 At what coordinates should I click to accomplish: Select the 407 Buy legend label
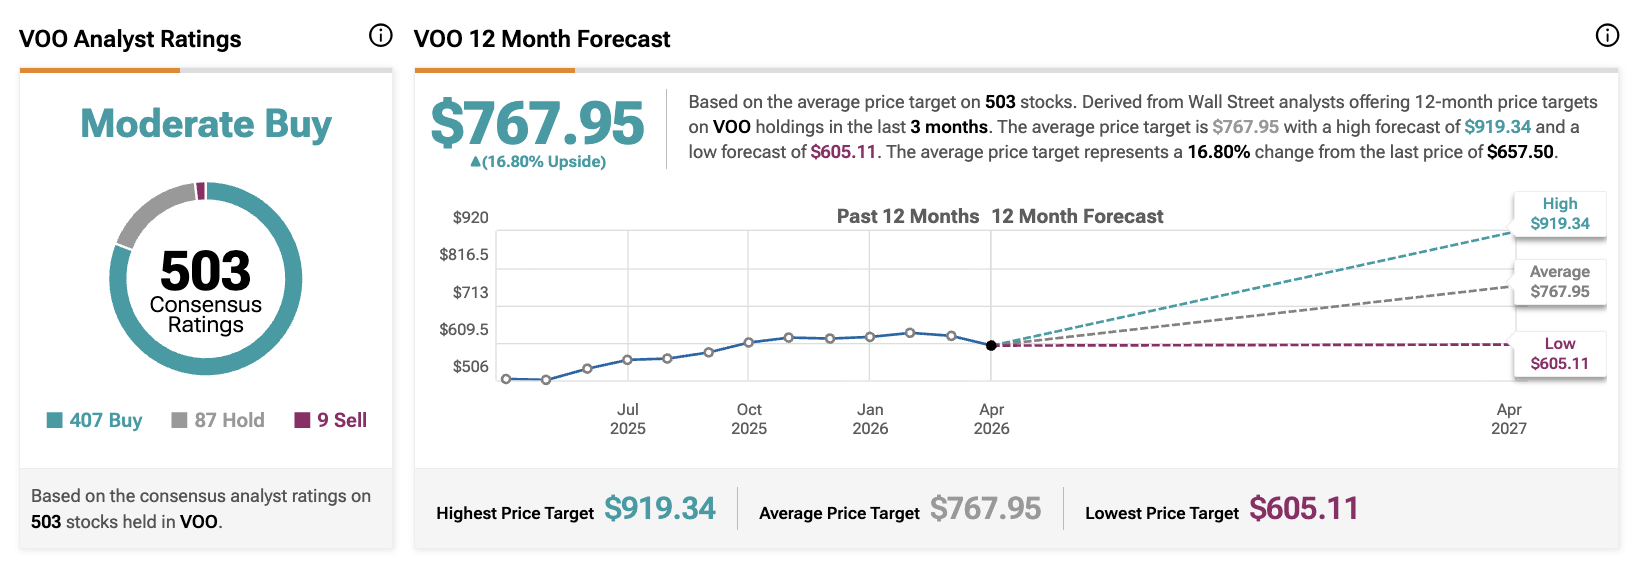click(x=106, y=420)
